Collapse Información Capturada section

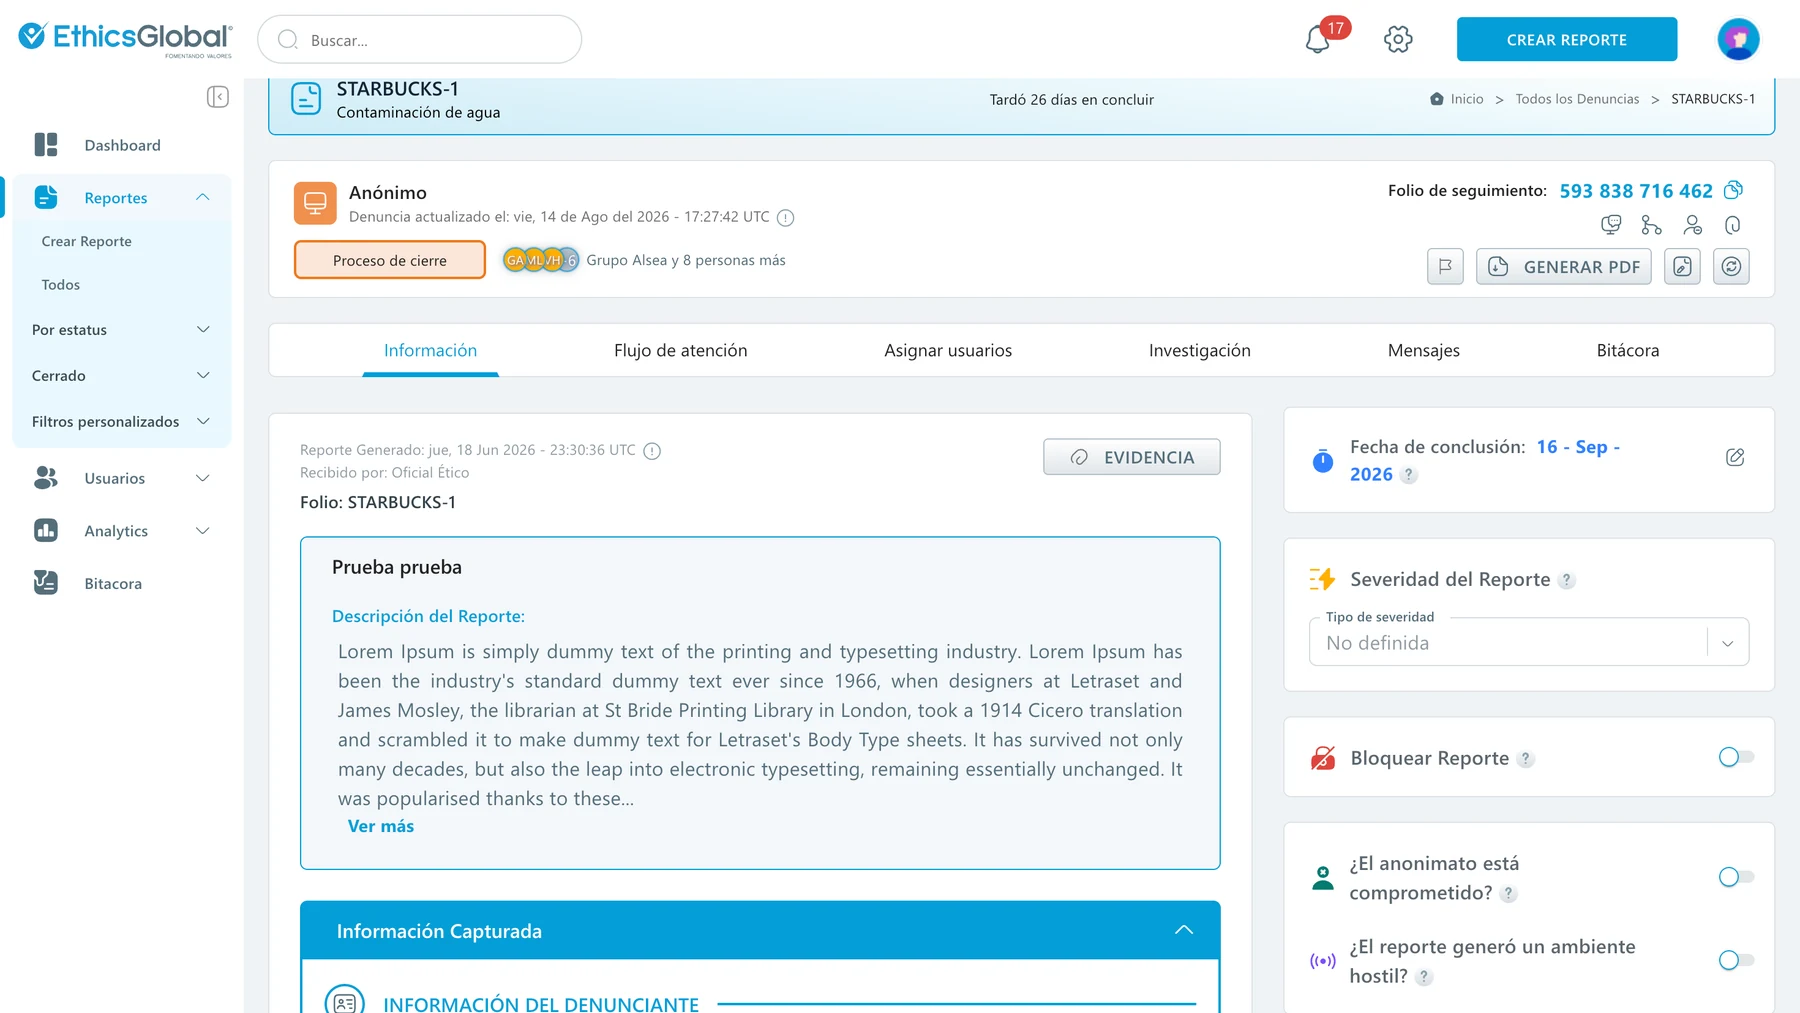coord(1184,930)
